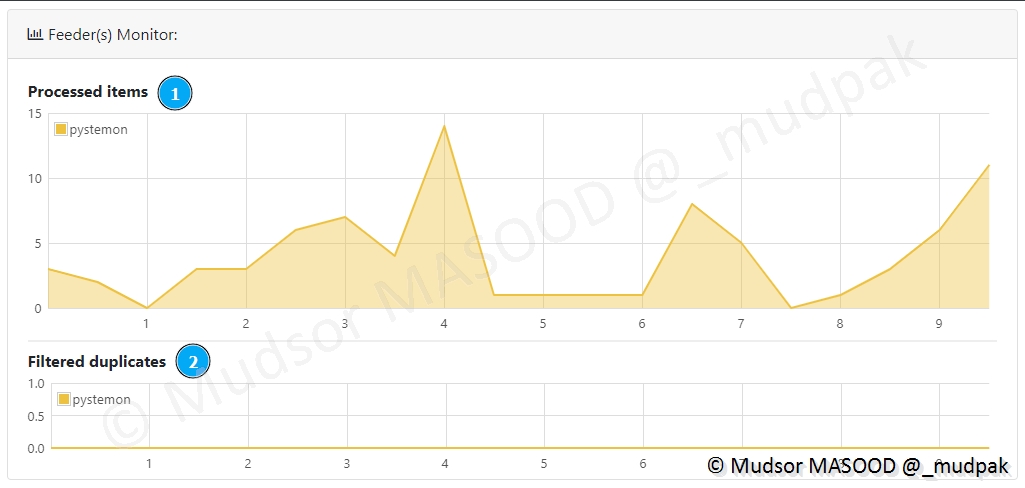Click the highest peak in Processed items chart
The image size is (1025, 488).
point(444,126)
